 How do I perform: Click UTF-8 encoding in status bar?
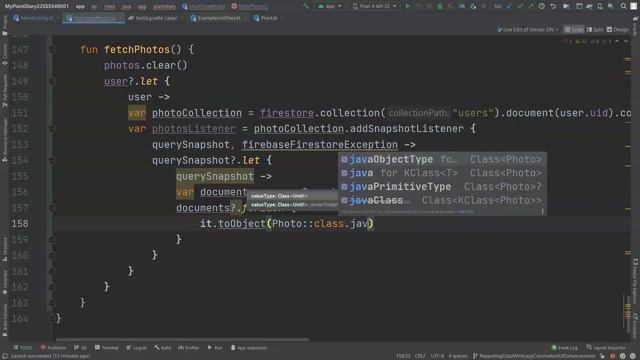[437, 356]
